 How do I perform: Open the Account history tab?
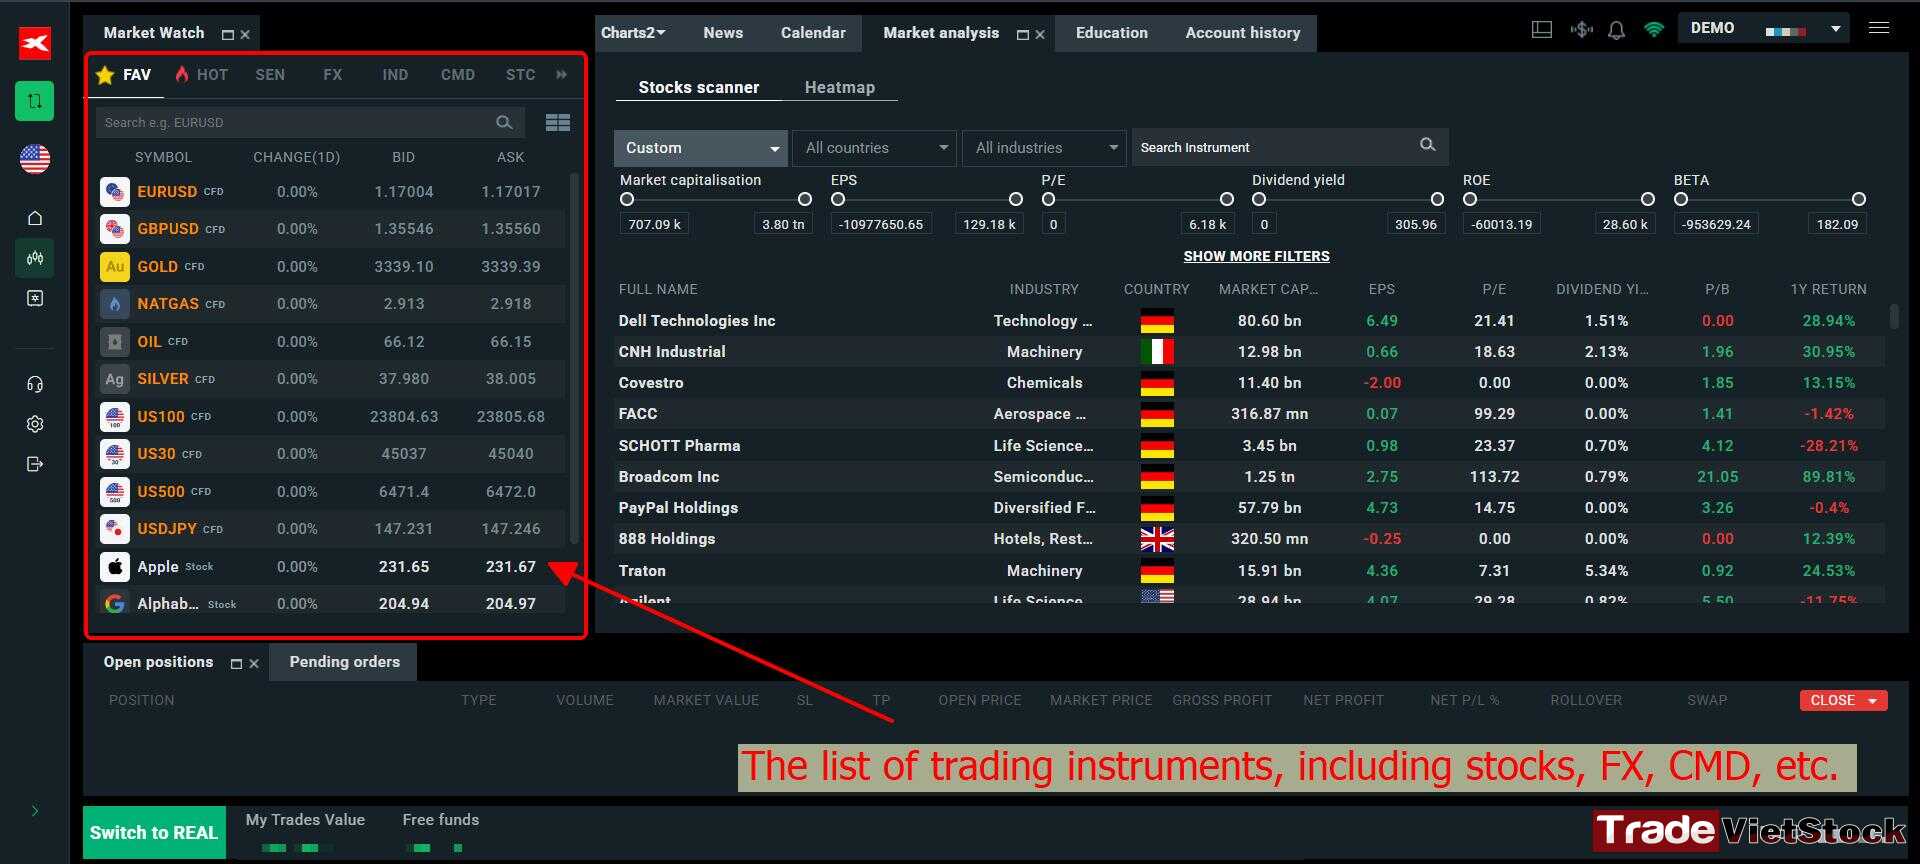pyautogui.click(x=1243, y=33)
